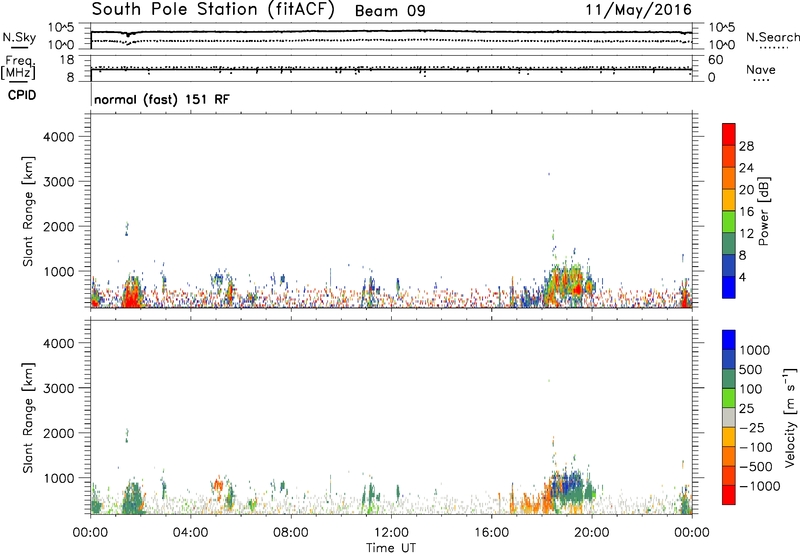This screenshot has width=800, height=554.
Task: Click the "-1000" tick on Velocity colorbar
Action: coord(760,486)
